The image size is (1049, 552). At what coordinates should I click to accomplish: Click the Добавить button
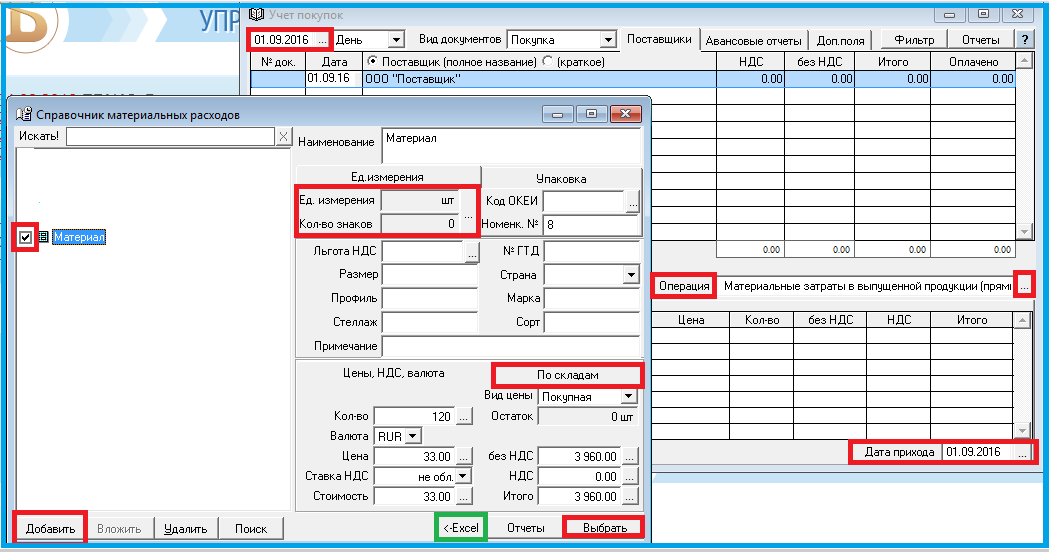(x=50, y=529)
